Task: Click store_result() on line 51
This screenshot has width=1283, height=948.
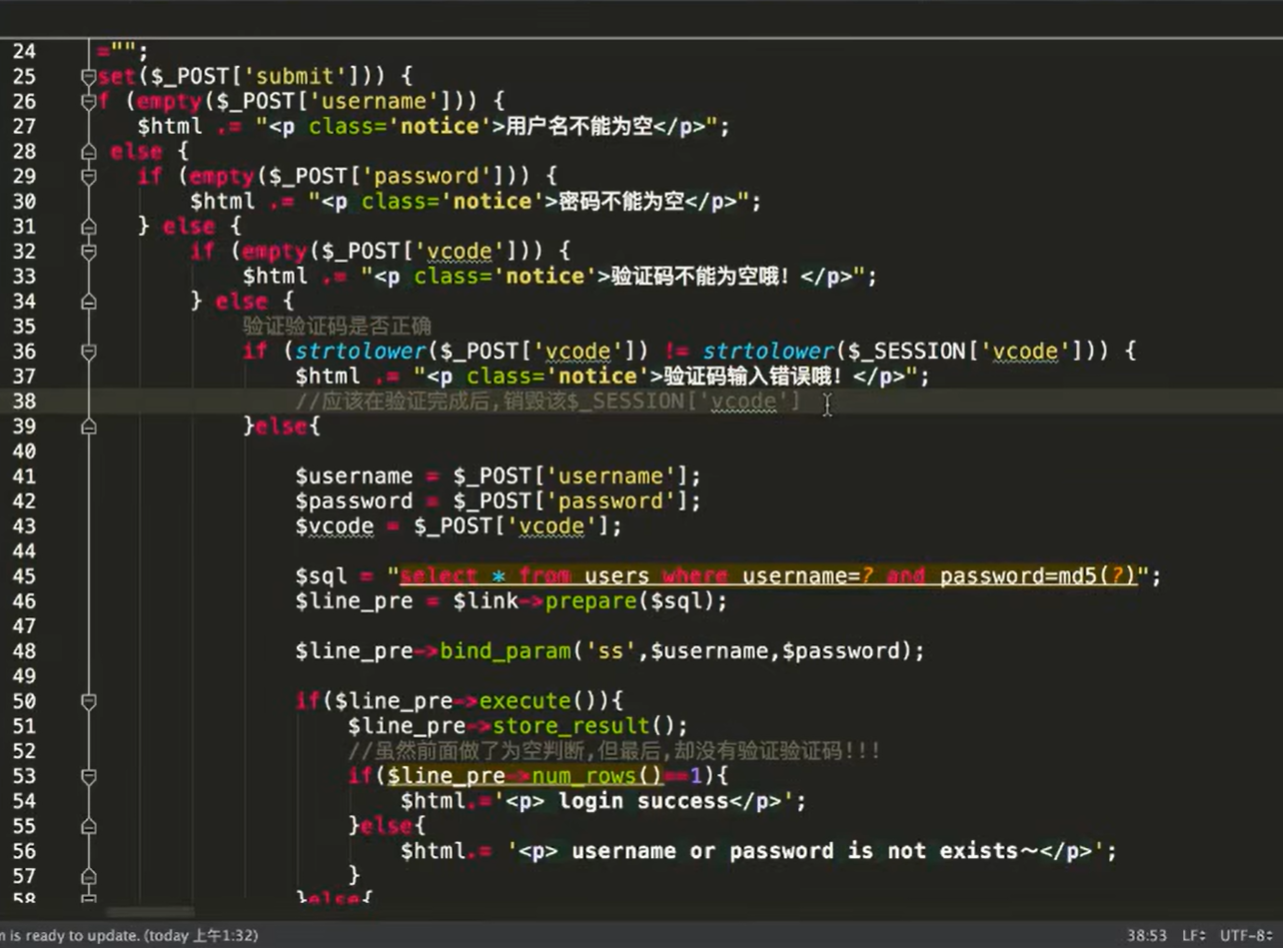Action: coord(584,727)
